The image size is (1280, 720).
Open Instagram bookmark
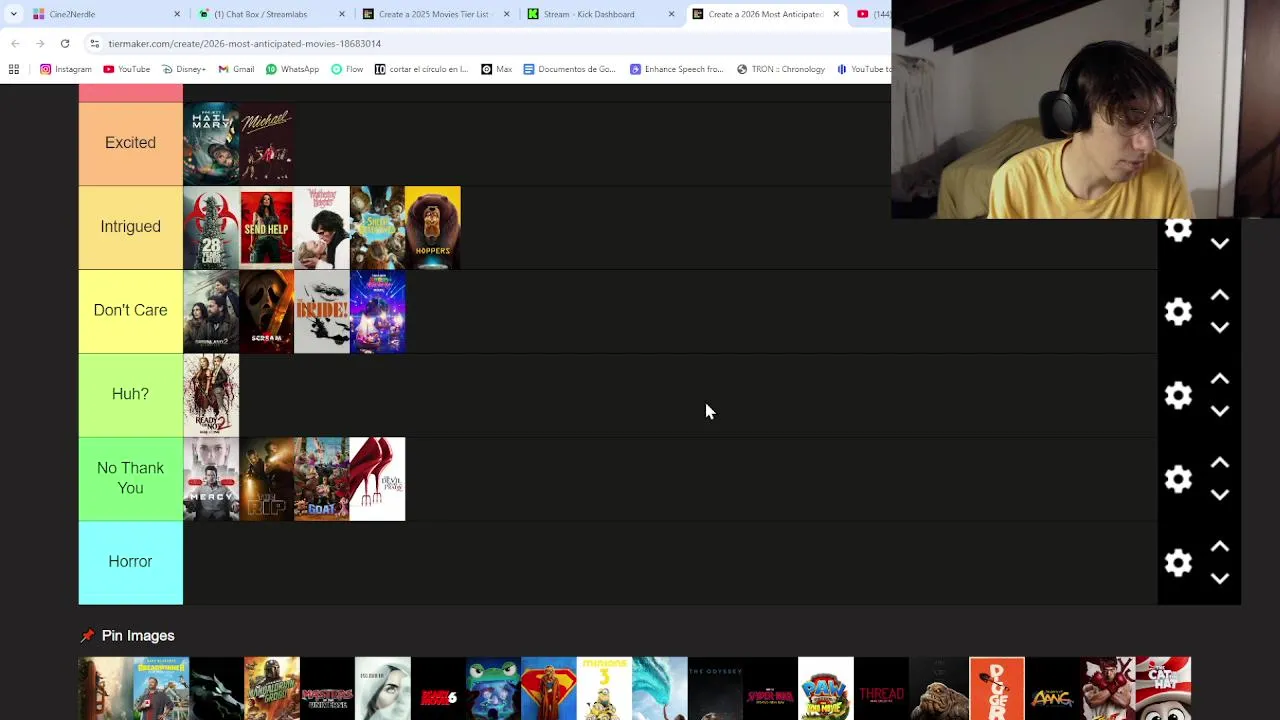pyautogui.click(x=66, y=69)
